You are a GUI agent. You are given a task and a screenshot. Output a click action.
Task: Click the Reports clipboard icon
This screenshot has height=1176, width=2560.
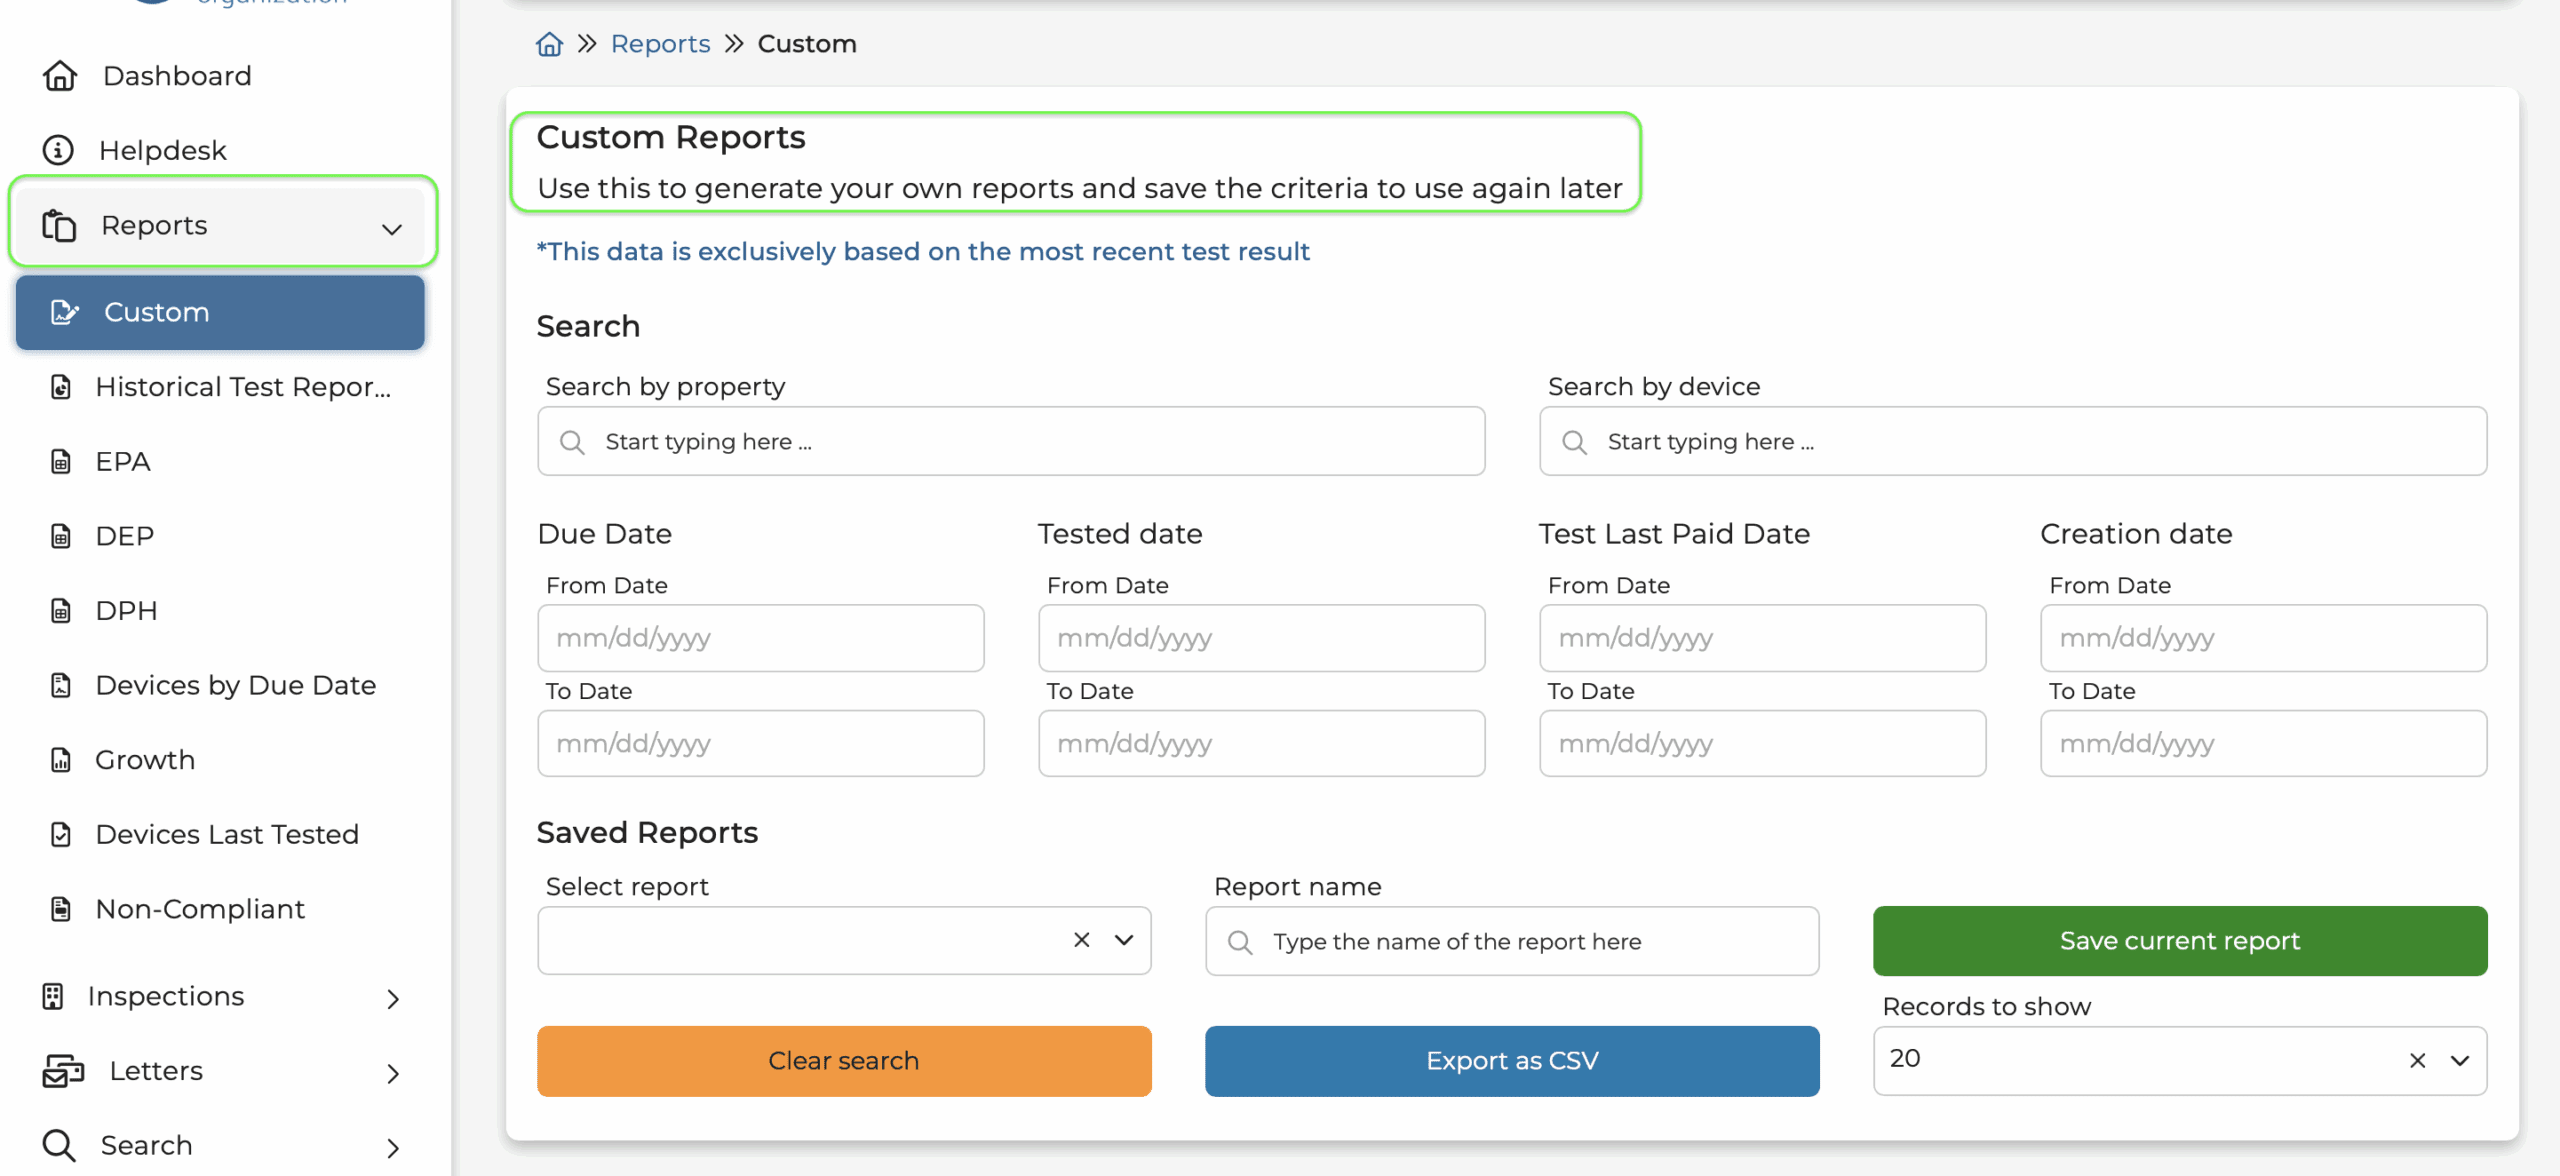tap(59, 225)
